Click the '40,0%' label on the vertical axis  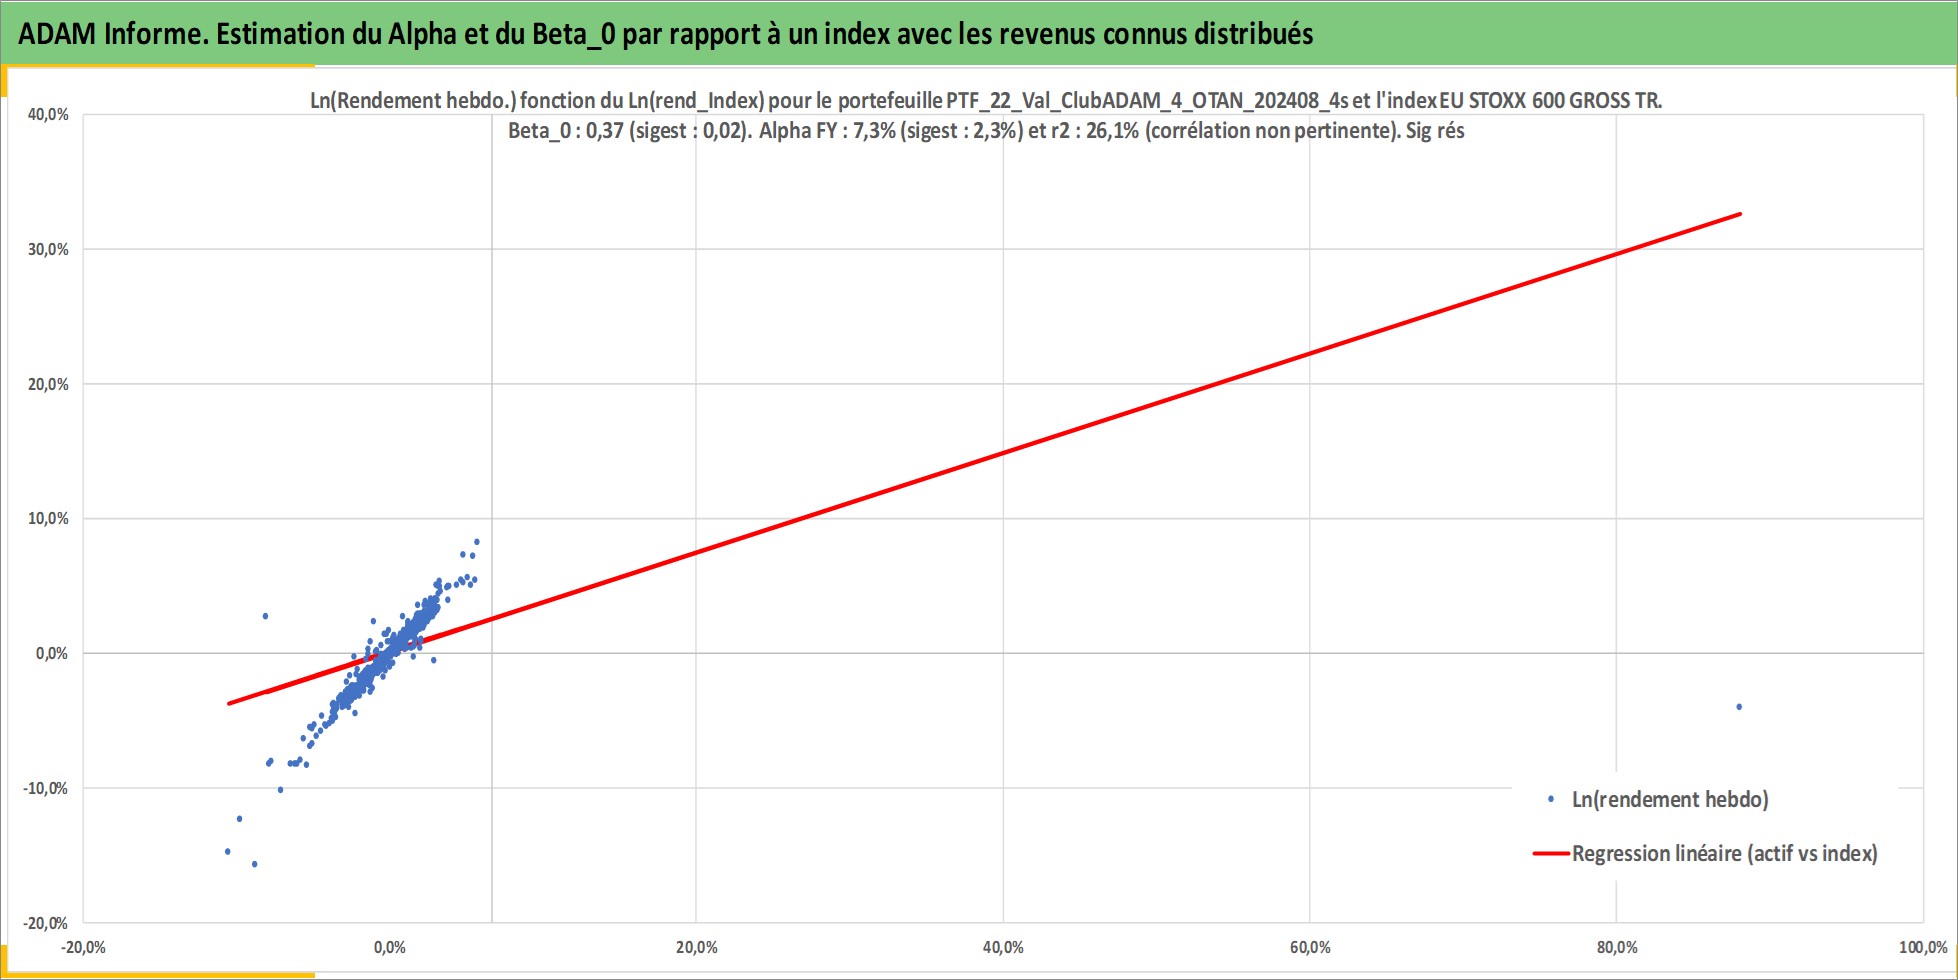(x=48, y=115)
